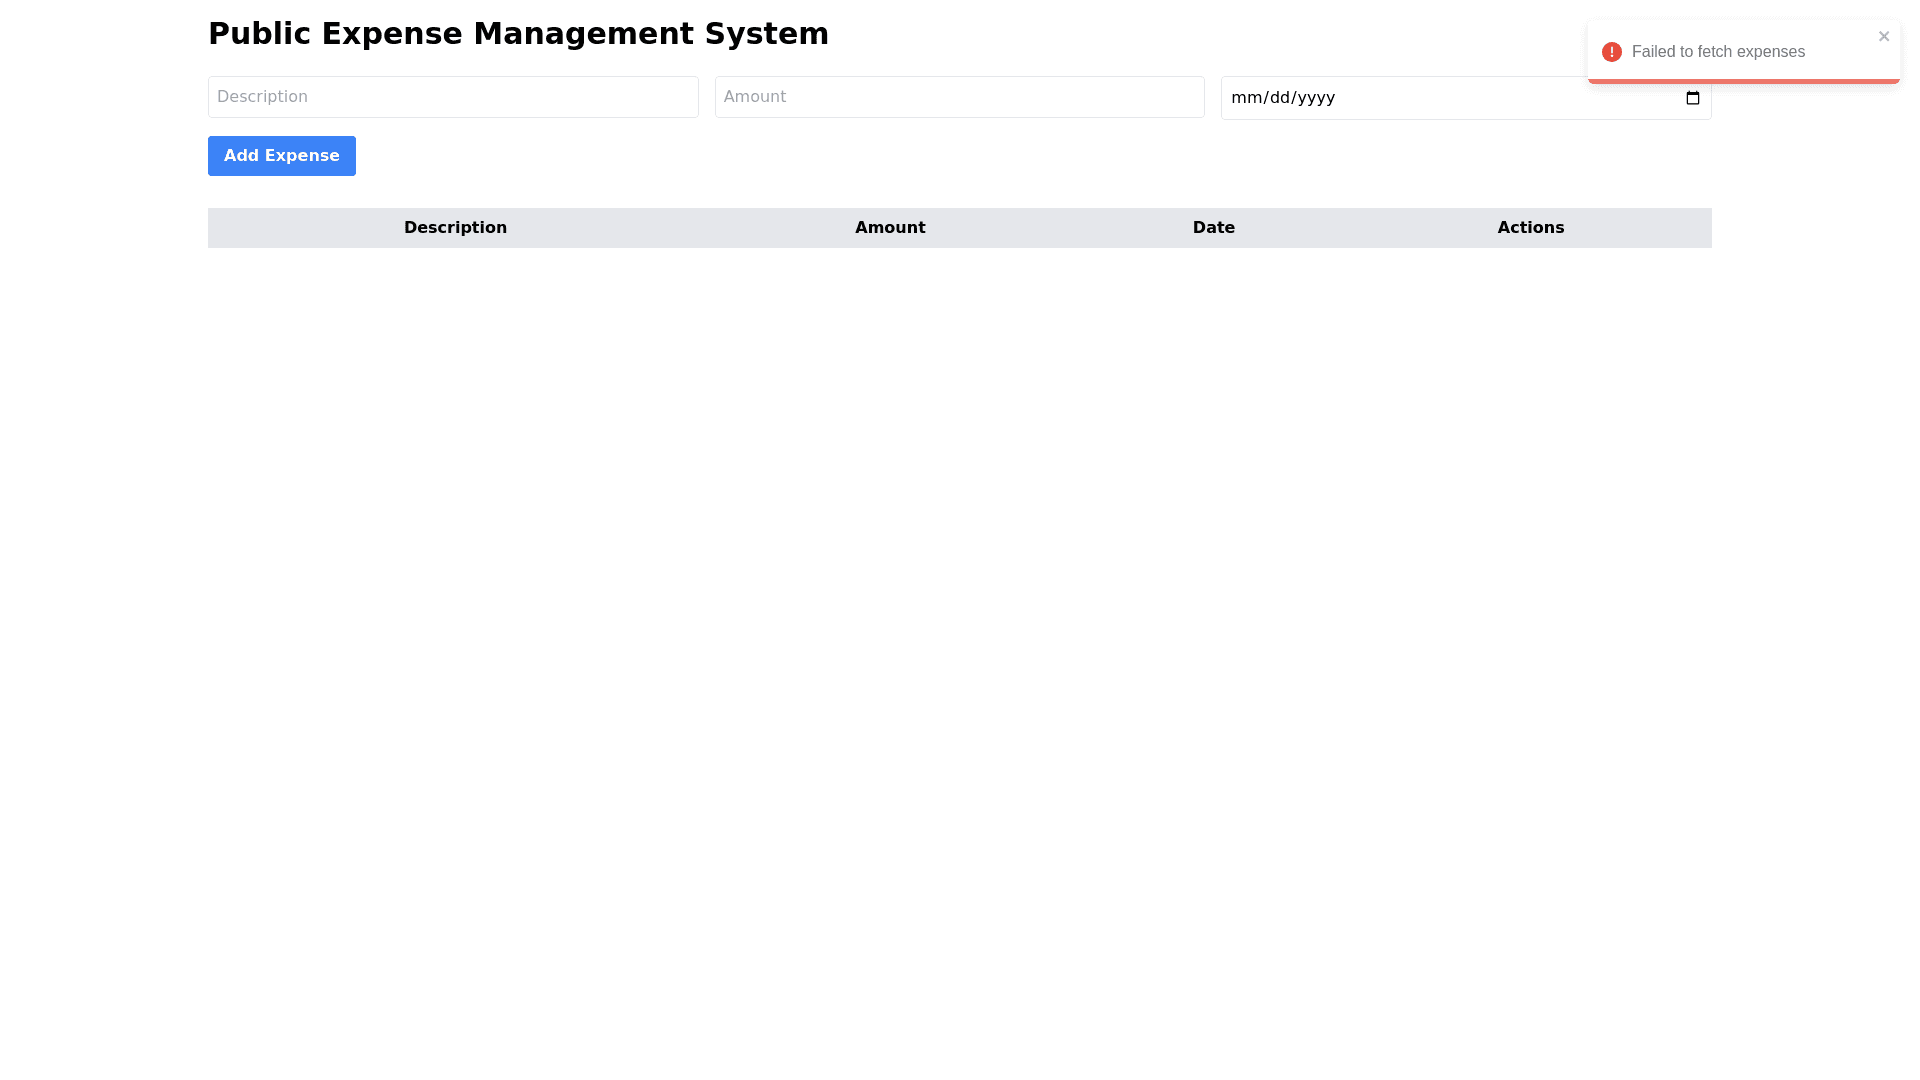Click the Description column header
The image size is (1920, 1080).
tap(455, 228)
